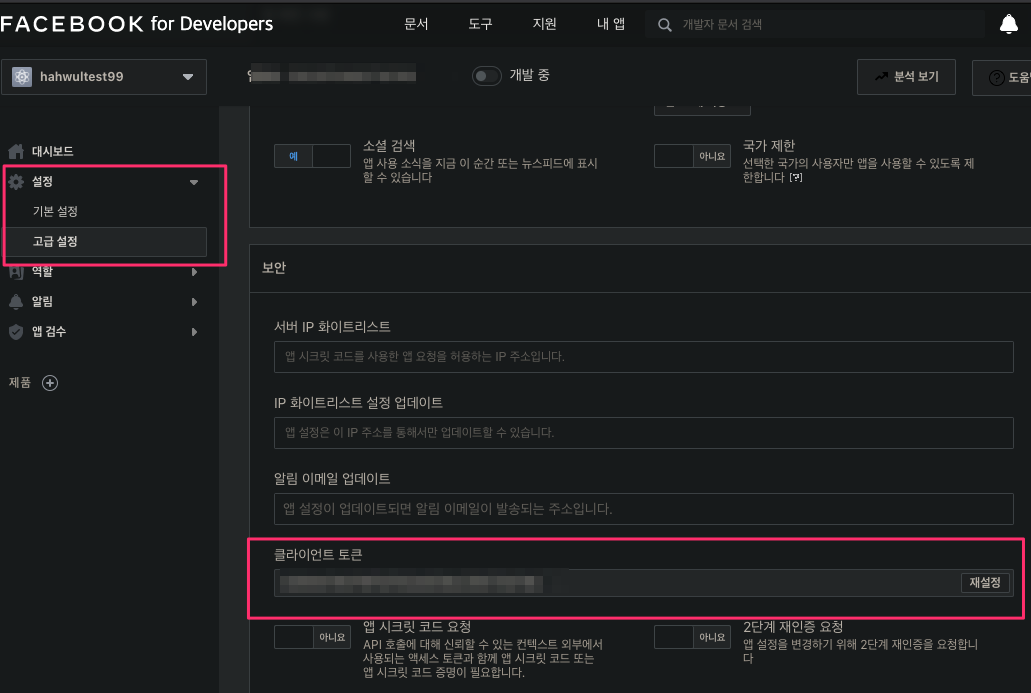Screen dimensions: 1031x693
Task: Click the 도움말 help button
Action: pos(1001,78)
